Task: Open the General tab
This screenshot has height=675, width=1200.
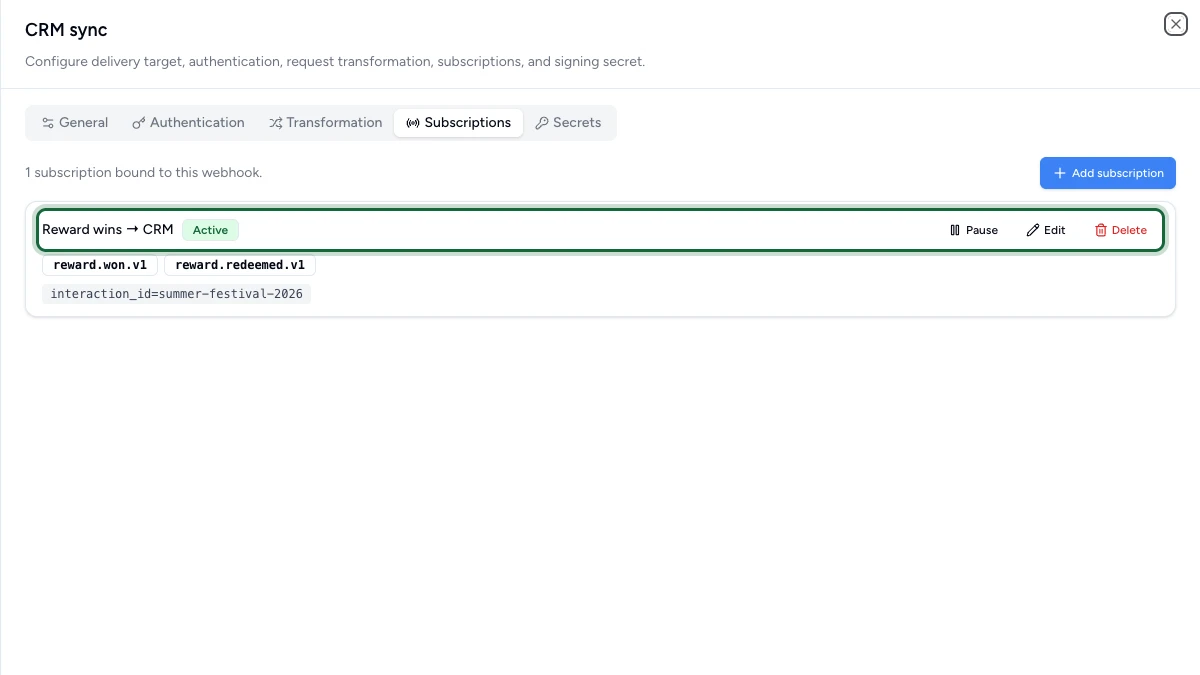Action: [x=75, y=123]
